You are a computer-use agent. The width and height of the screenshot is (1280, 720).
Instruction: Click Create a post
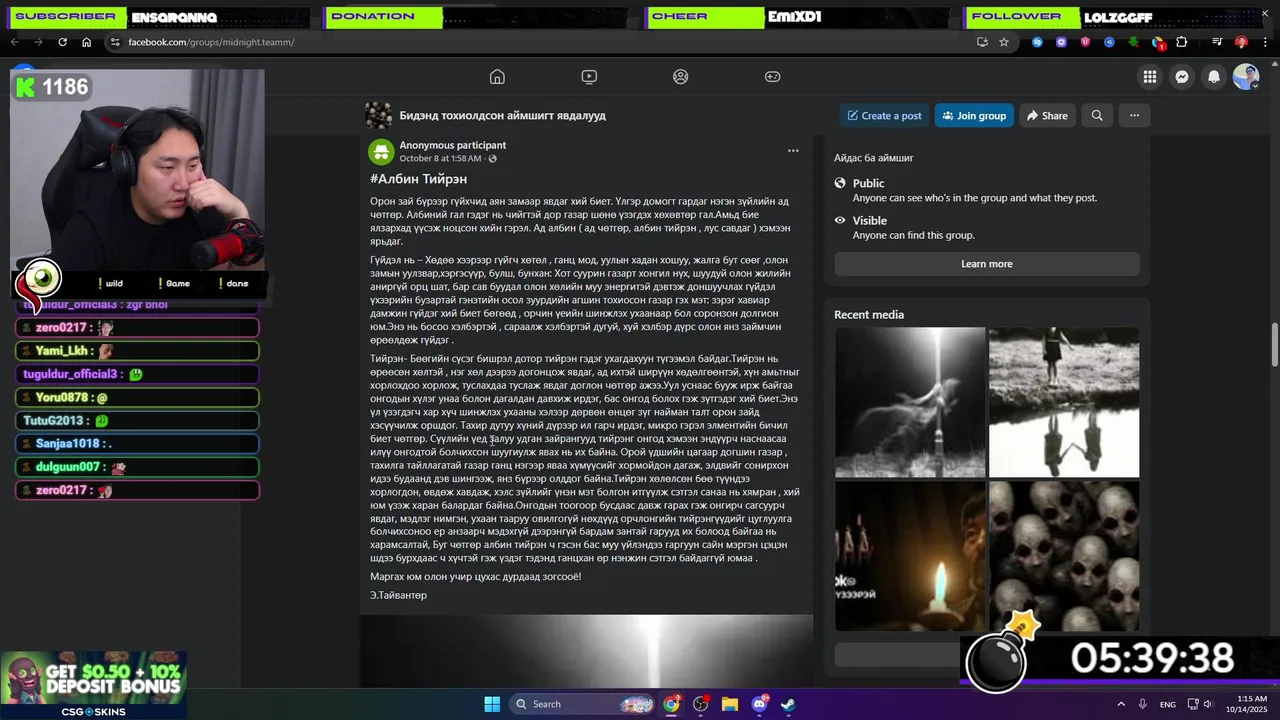(x=884, y=116)
